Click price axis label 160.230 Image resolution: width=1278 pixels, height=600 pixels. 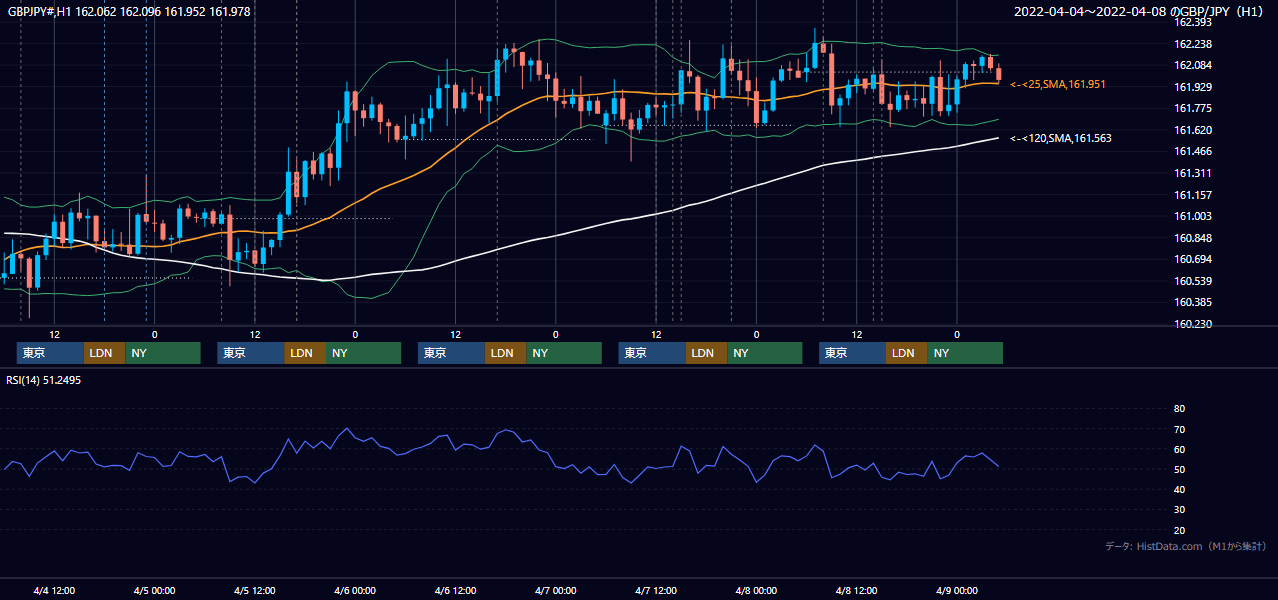pyautogui.click(x=1193, y=324)
